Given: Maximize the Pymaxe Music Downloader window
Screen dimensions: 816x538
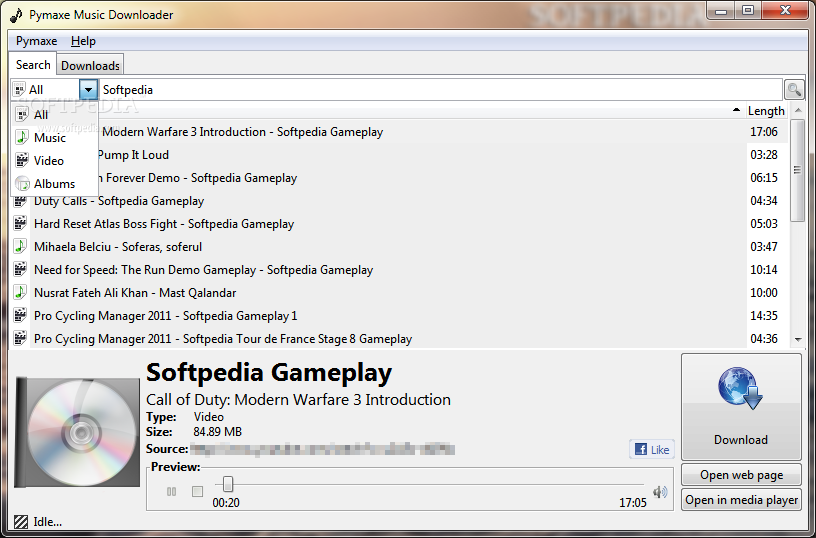Looking at the screenshot, I should click(x=748, y=11).
